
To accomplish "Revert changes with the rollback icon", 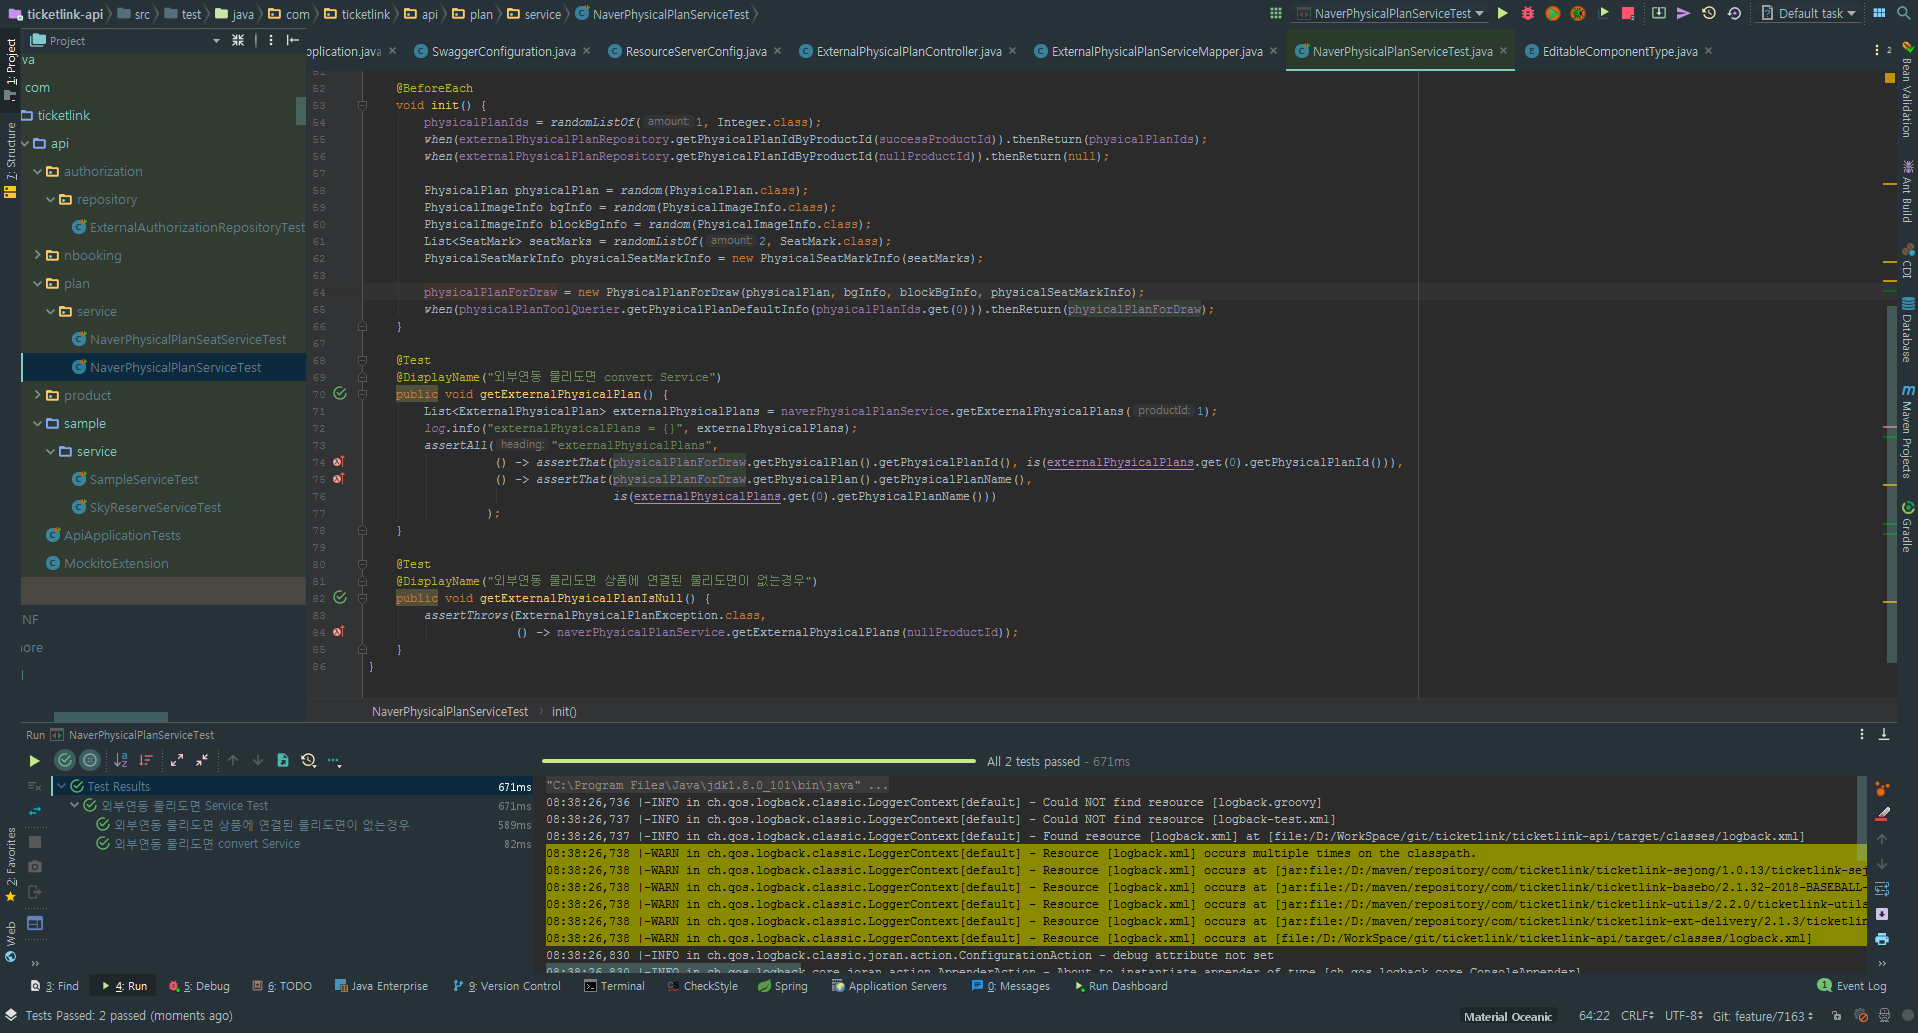I will tap(1734, 13).
